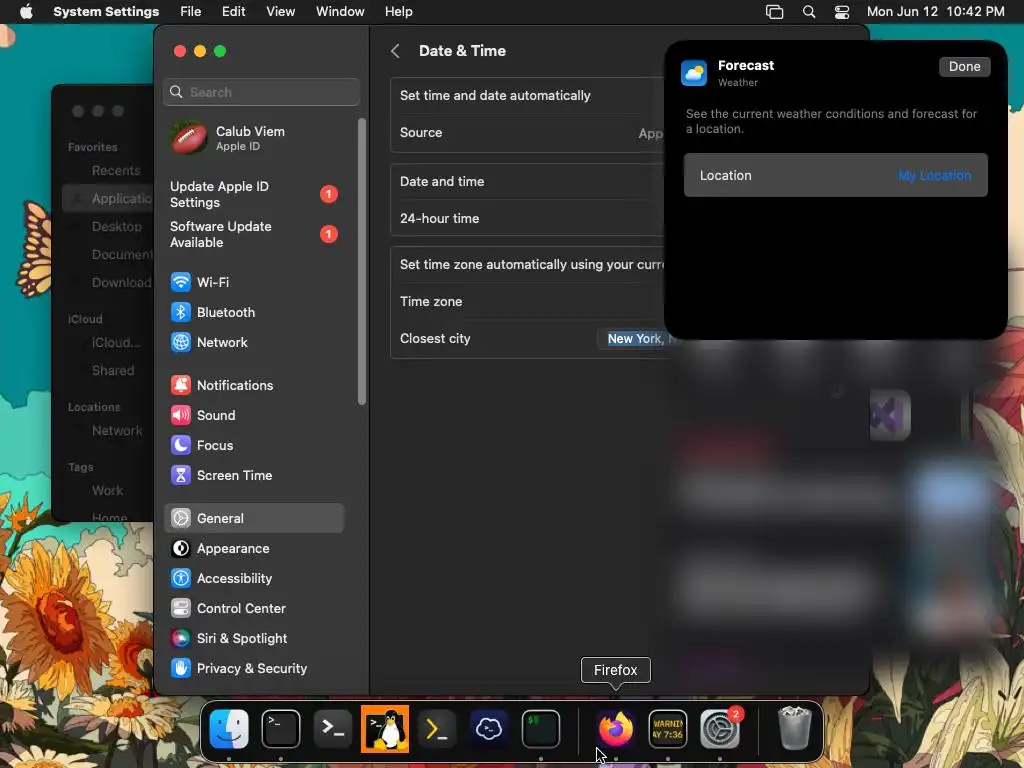Select Work tag in Finder sidebar
Viewport: 1024px width, 768px height.
click(107, 490)
